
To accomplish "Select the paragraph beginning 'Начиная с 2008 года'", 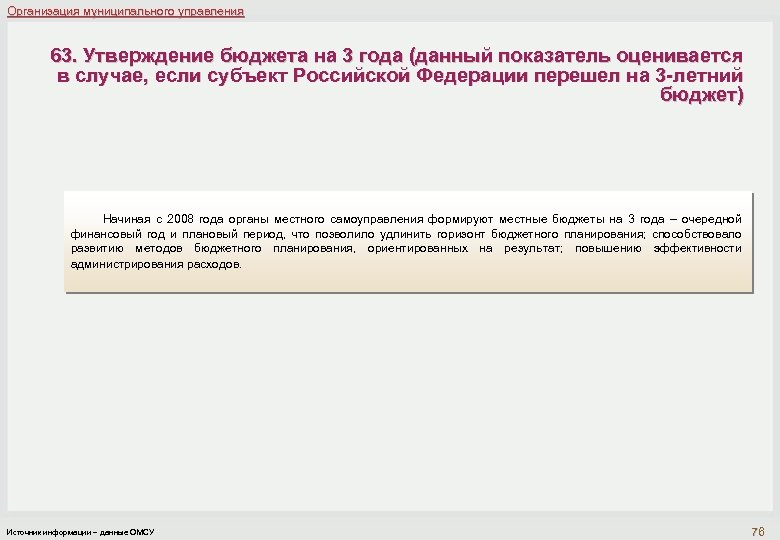I will coord(406,242).
